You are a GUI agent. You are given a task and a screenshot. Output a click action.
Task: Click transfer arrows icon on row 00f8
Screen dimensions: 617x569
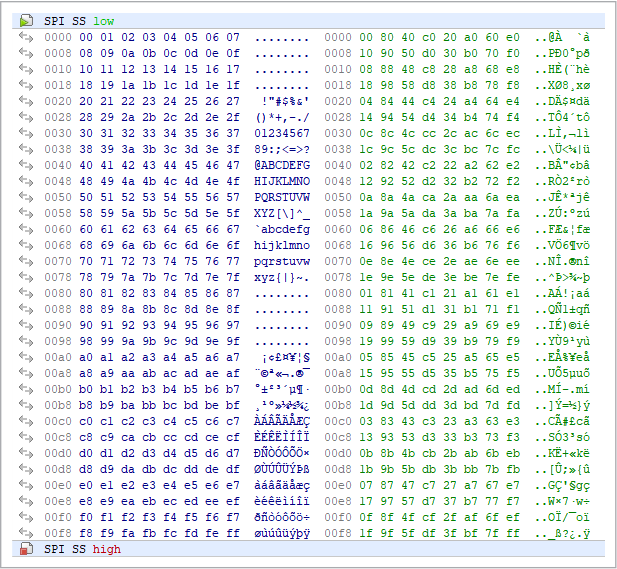[26, 533]
